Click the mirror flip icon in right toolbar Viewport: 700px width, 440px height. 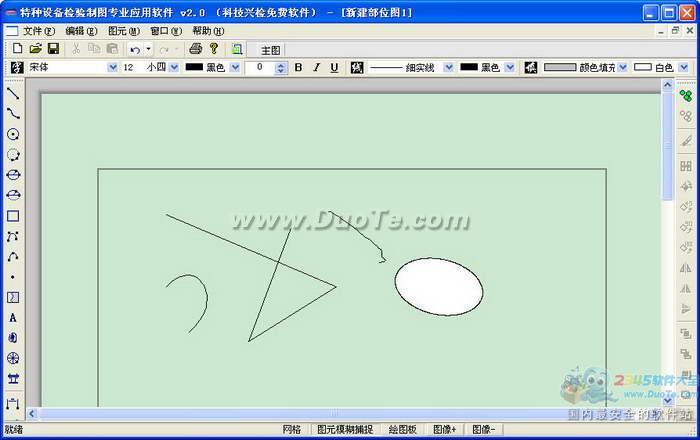click(x=686, y=268)
